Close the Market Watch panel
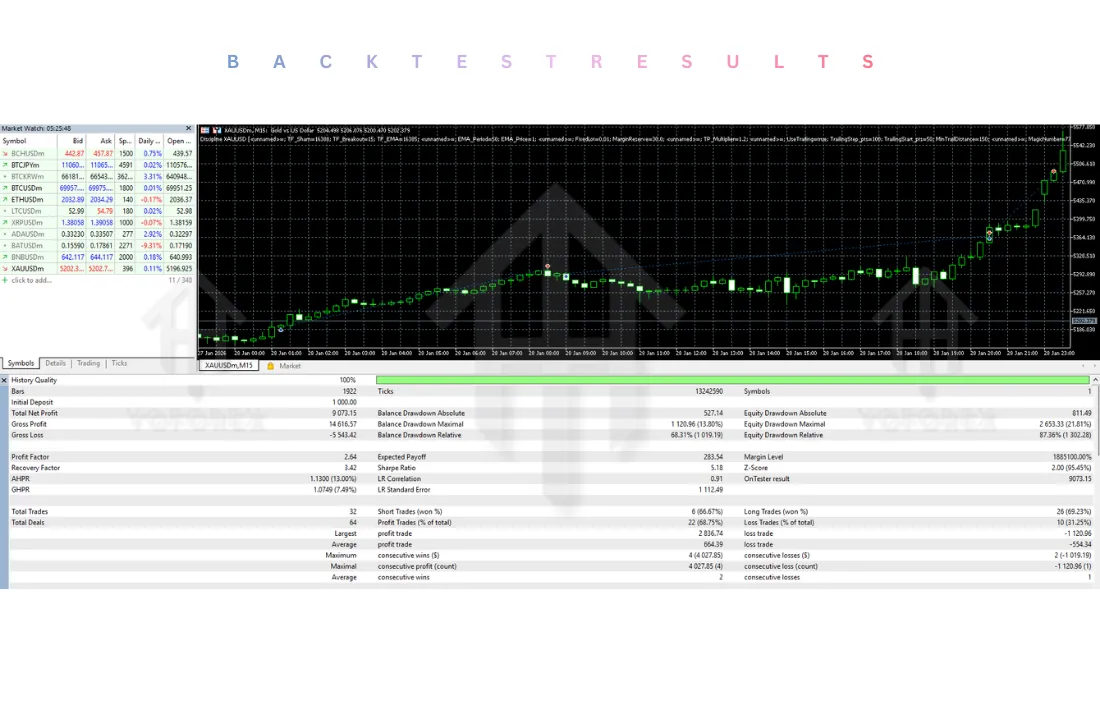The height and width of the screenshot is (720, 1100). tap(188, 128)
